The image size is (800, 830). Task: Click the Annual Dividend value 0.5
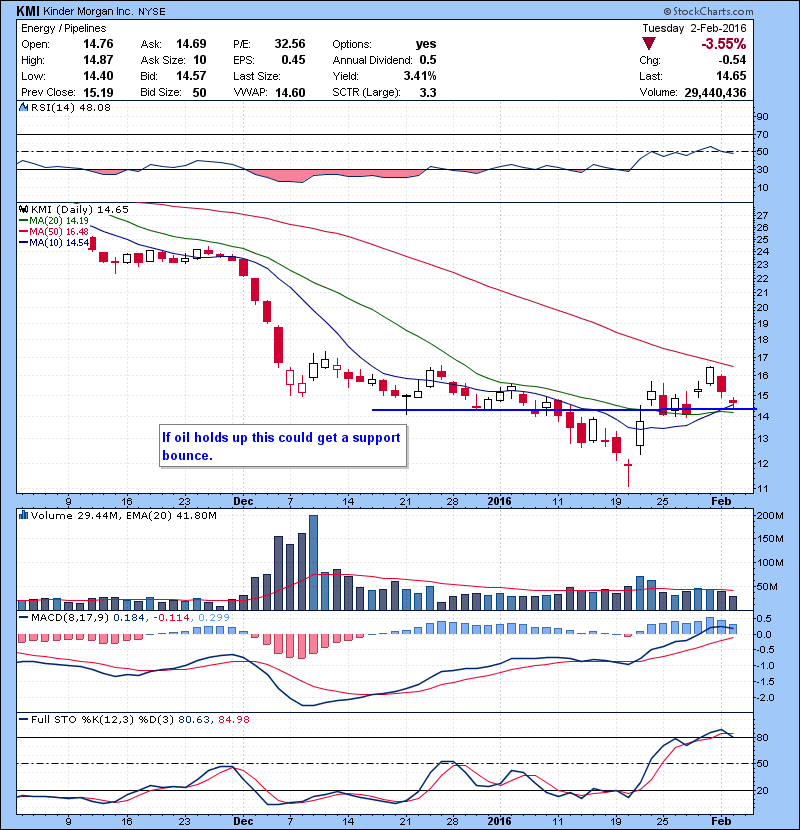pos(428,60)
